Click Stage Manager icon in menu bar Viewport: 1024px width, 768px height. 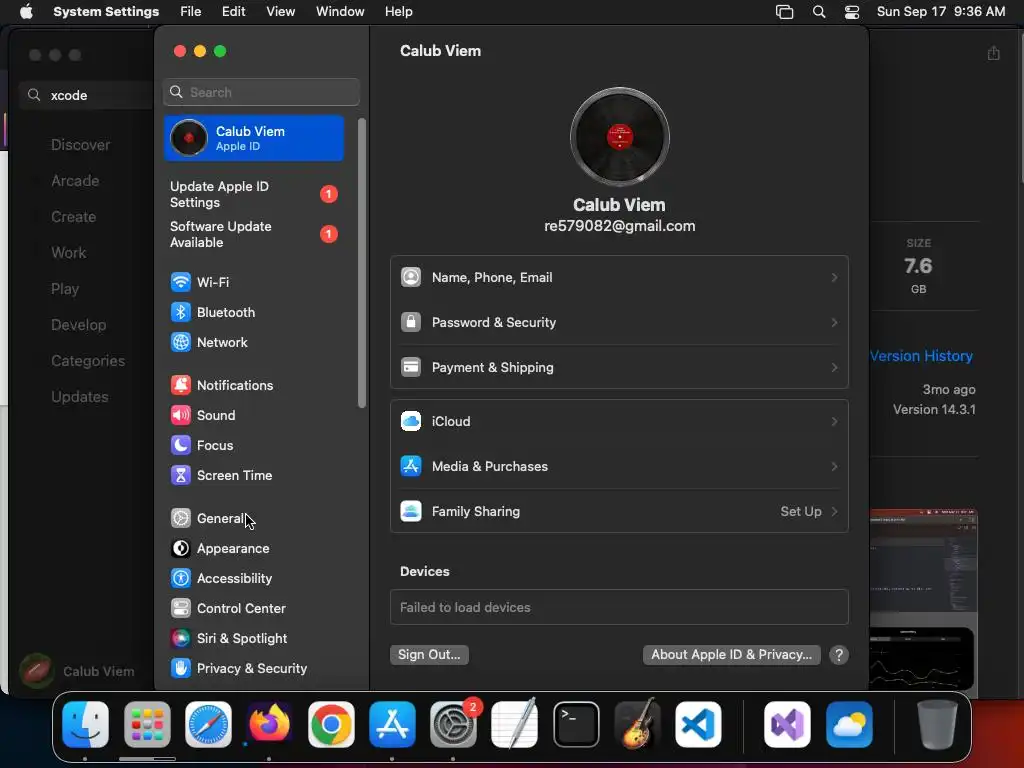(784, 12)
